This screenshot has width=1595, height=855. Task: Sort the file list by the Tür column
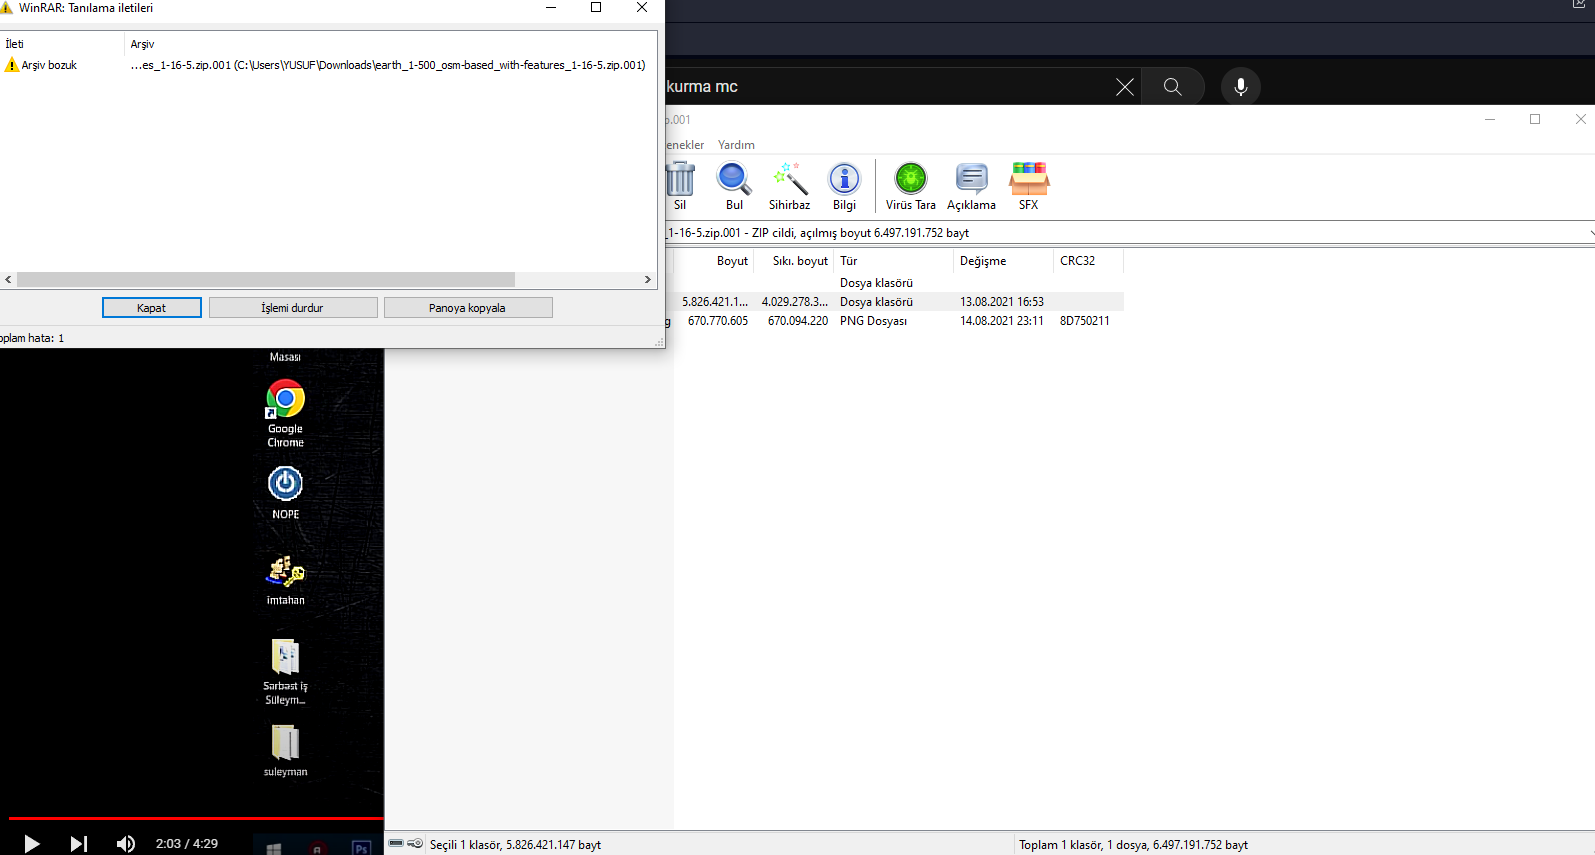(893, 261)
